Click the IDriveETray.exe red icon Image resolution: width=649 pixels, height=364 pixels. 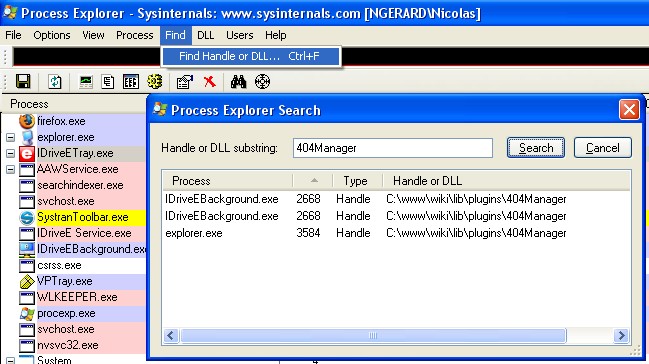[x=27, y=153]
